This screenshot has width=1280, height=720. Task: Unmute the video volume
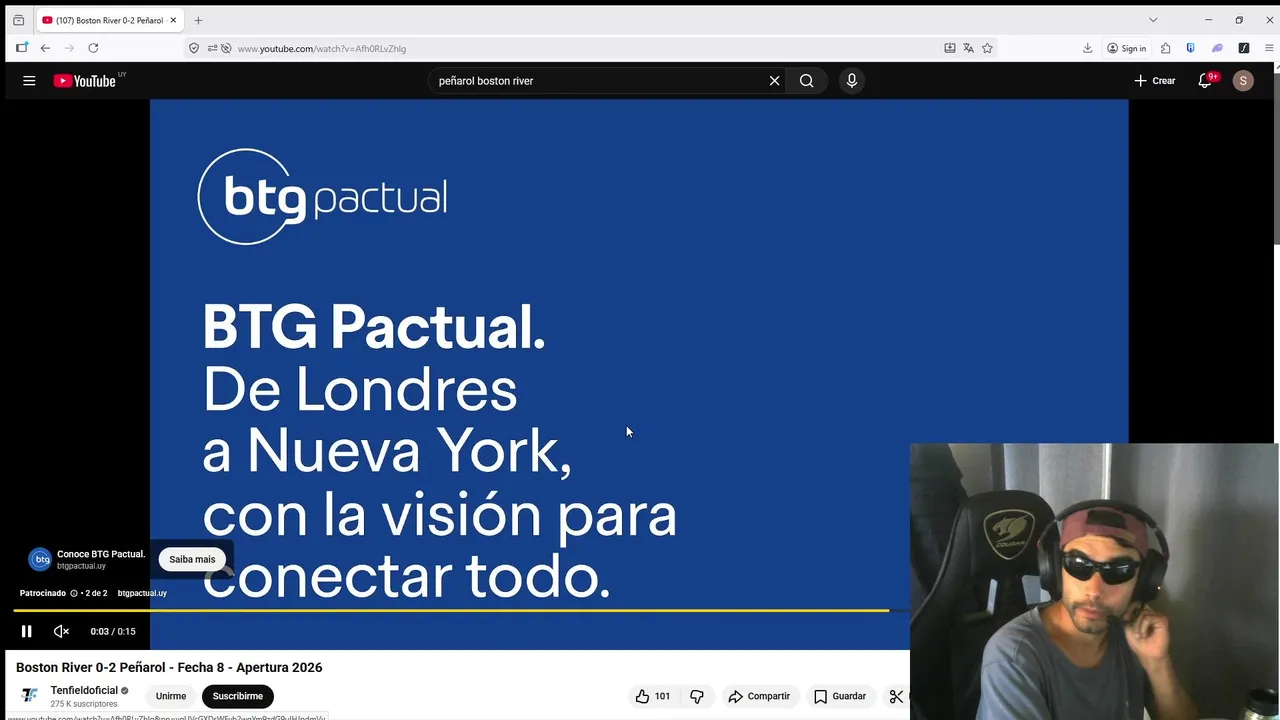point(61,631)
